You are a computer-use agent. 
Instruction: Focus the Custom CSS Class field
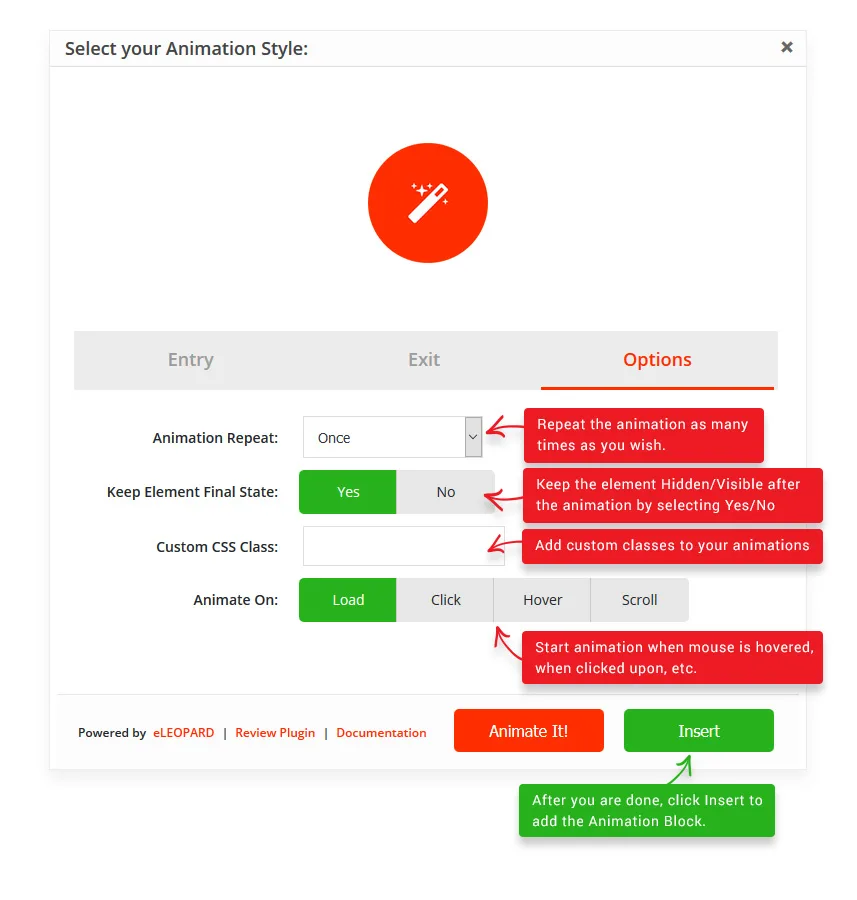[404, 546]
